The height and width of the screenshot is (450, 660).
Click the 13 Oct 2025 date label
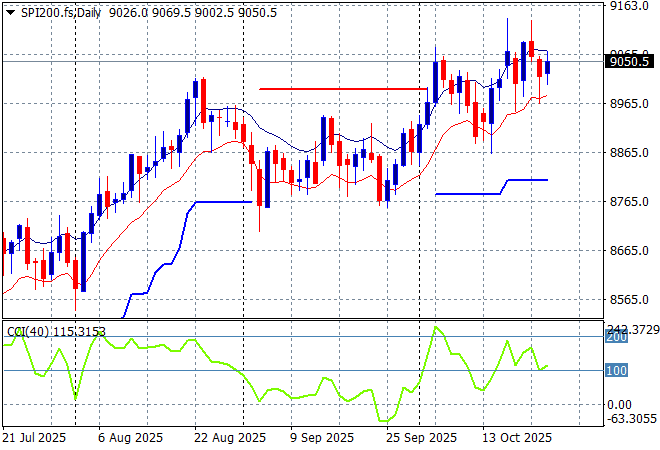pyautogui.click(x=517, y=438)
